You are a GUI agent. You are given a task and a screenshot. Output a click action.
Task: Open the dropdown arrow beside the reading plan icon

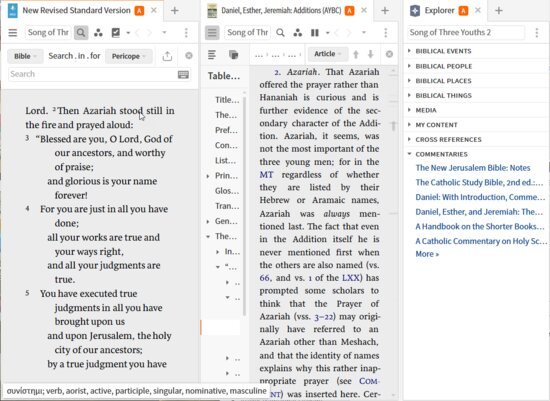[128, 33]
